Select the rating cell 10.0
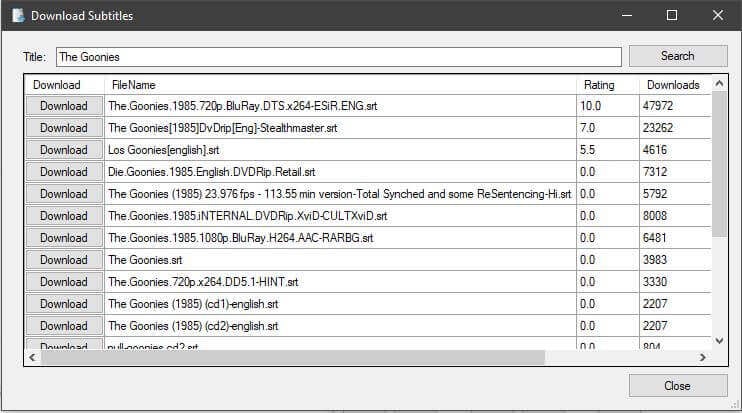Screen dimensions: 742x413 click(608, 106)
